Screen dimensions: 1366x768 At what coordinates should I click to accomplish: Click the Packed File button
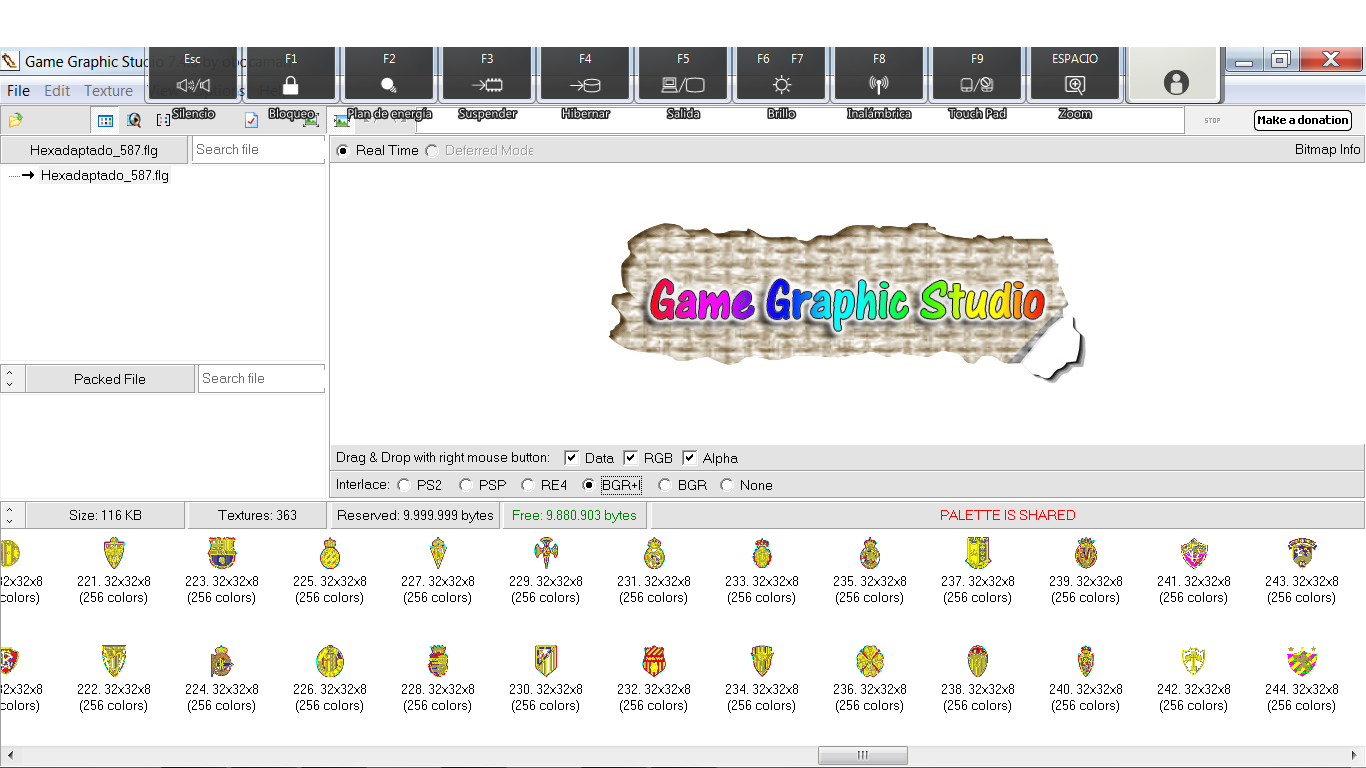pyautogui.click(x=110, y=379)
